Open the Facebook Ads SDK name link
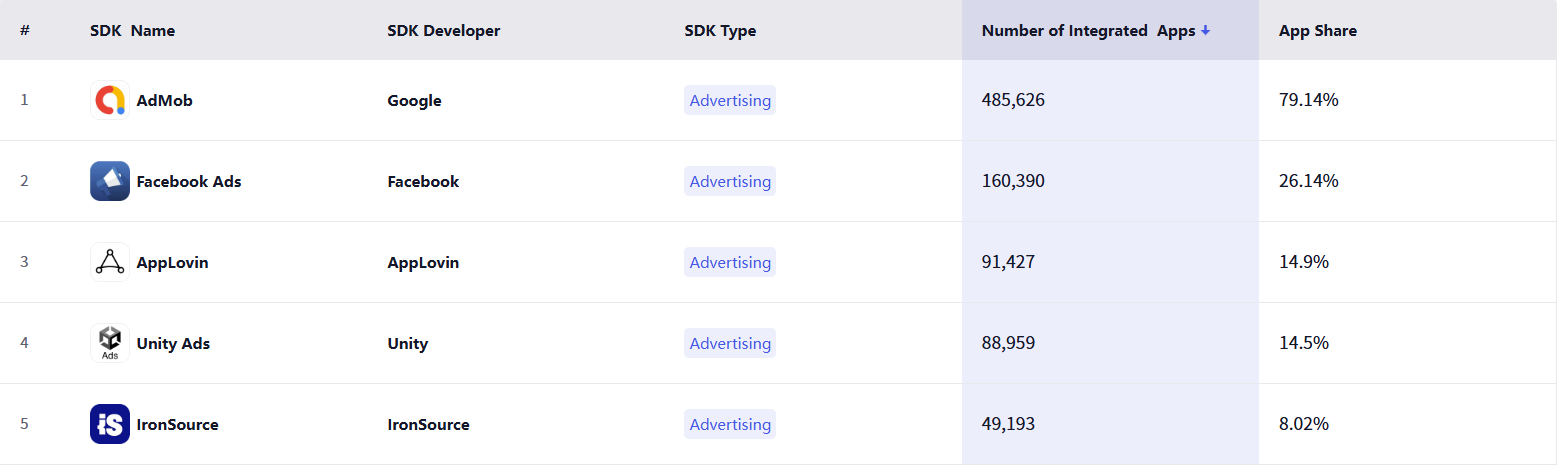Viewport: 1557px width, 465px height. tap(189, 181)
